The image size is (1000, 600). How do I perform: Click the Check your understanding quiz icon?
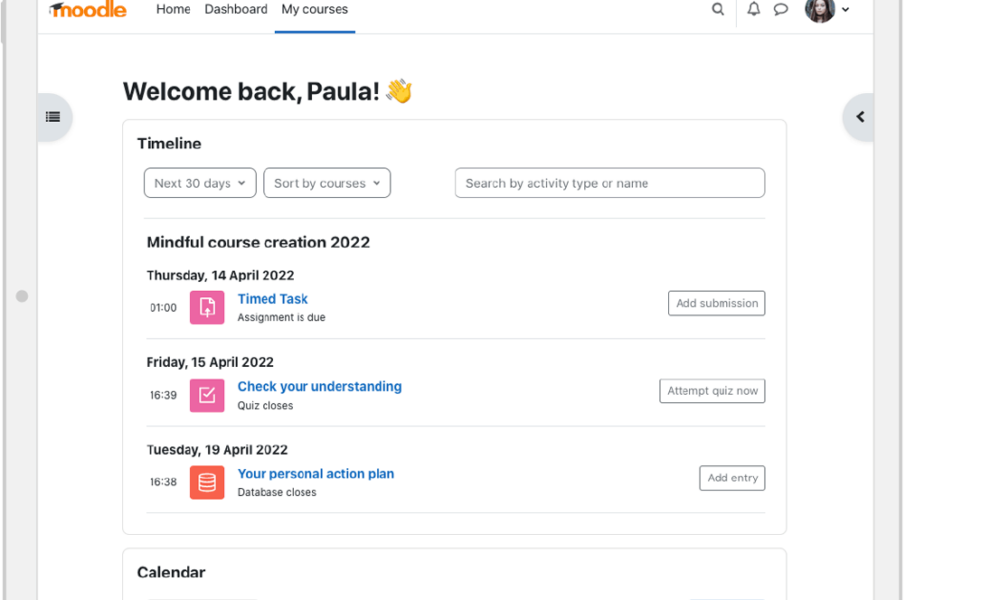(206, 395)
